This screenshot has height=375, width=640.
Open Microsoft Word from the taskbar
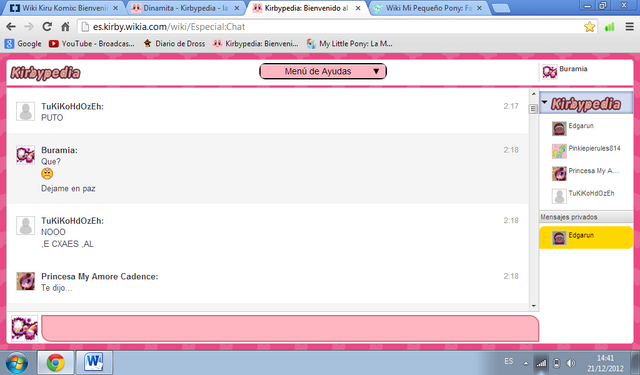tap(94, 363)
